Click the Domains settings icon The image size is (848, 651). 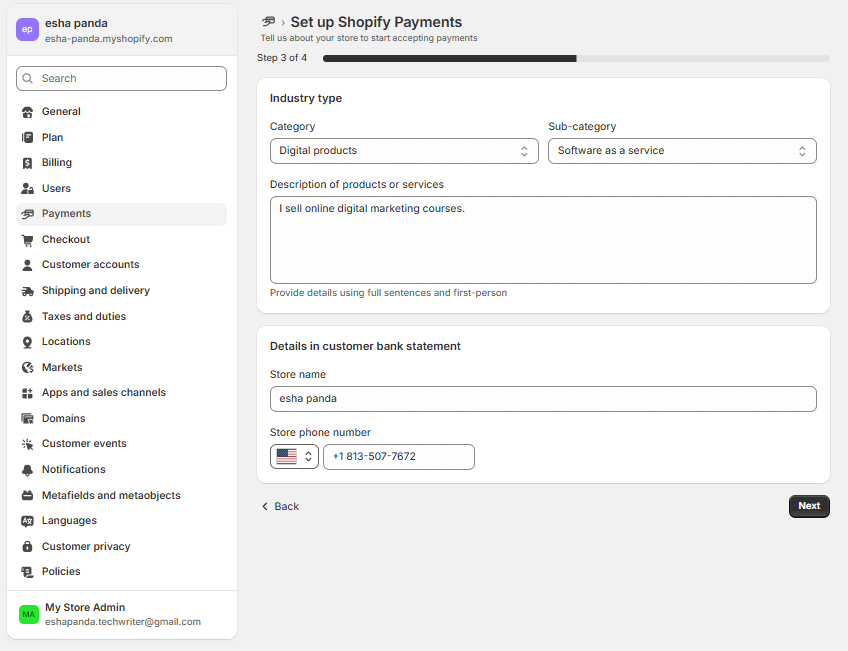pos(26,418)
